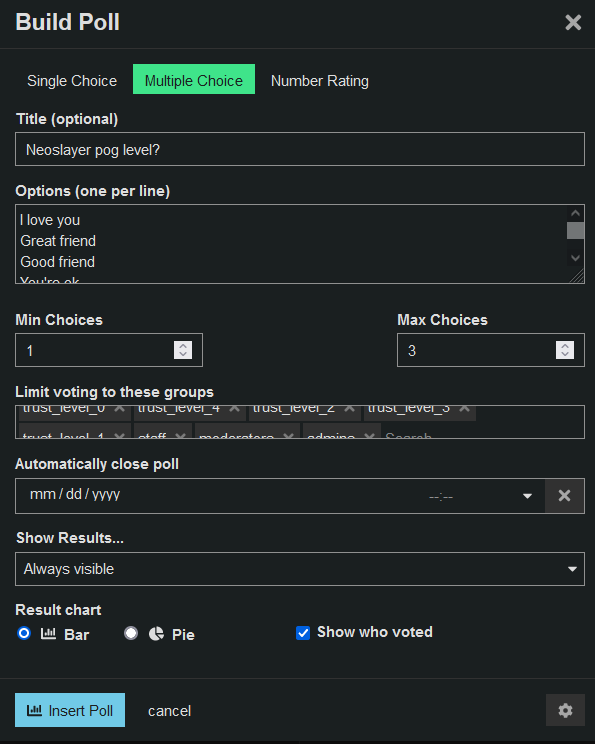This screenshot has width=595, height=744.
Task: Select the Pie result chart radio
Action: click(131, 633)
